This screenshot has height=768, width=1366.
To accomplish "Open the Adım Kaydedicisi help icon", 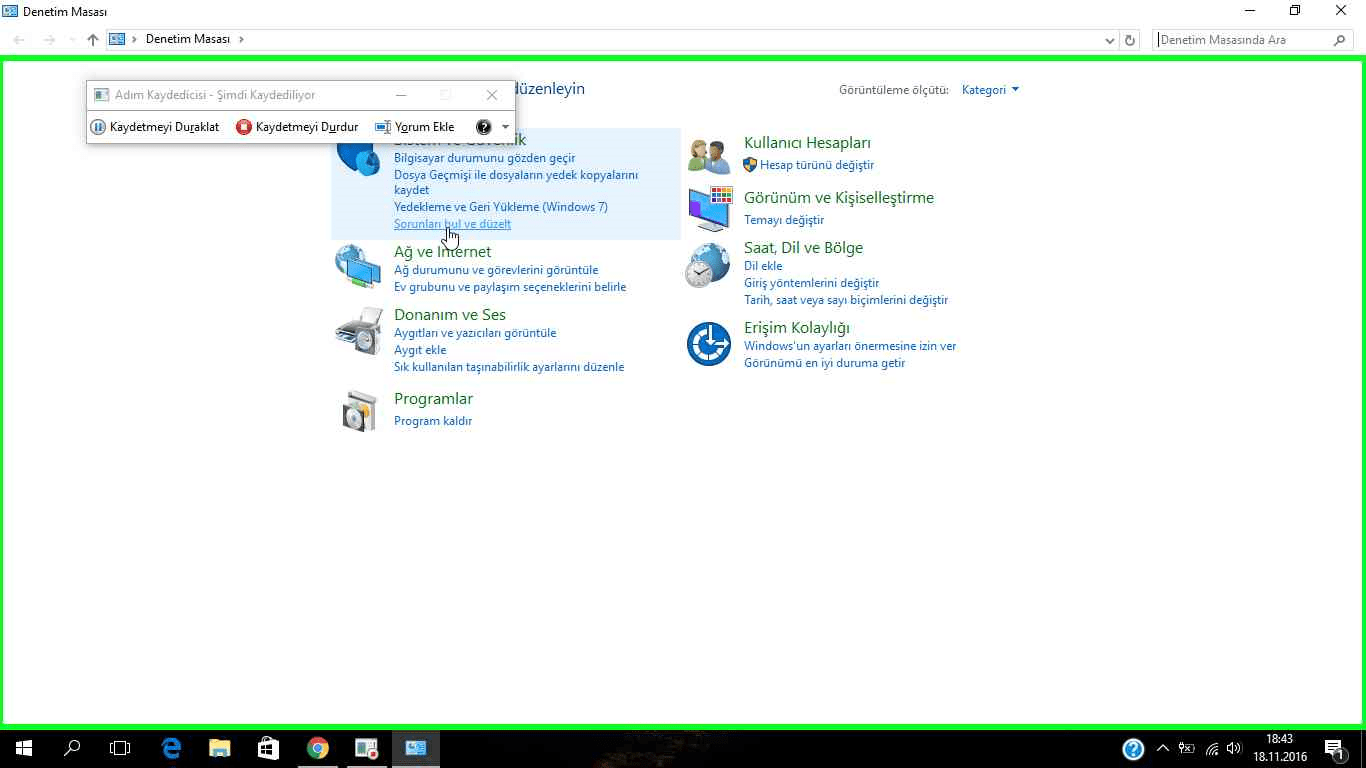I will pos(484,127).
